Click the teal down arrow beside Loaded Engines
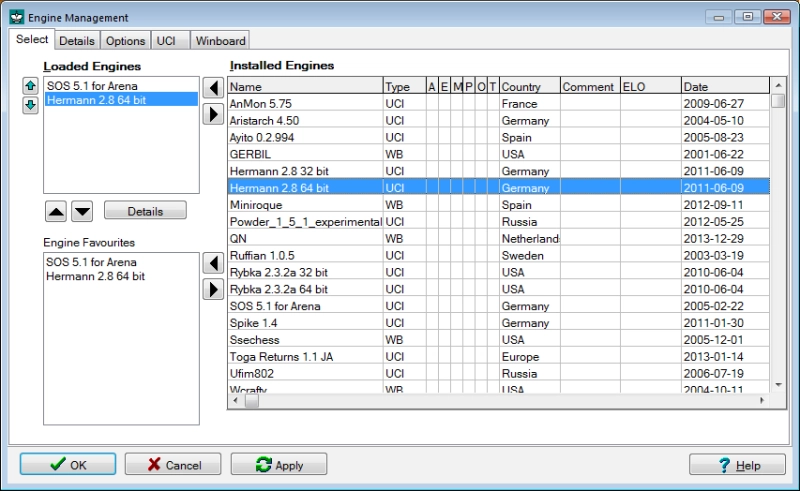 tap(31, 105)
